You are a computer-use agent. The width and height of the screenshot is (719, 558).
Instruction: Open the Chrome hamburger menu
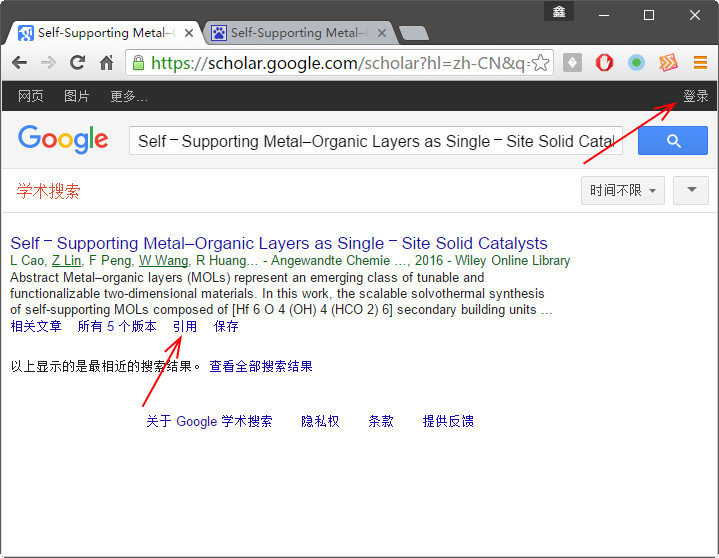click(x=700, y=62)
